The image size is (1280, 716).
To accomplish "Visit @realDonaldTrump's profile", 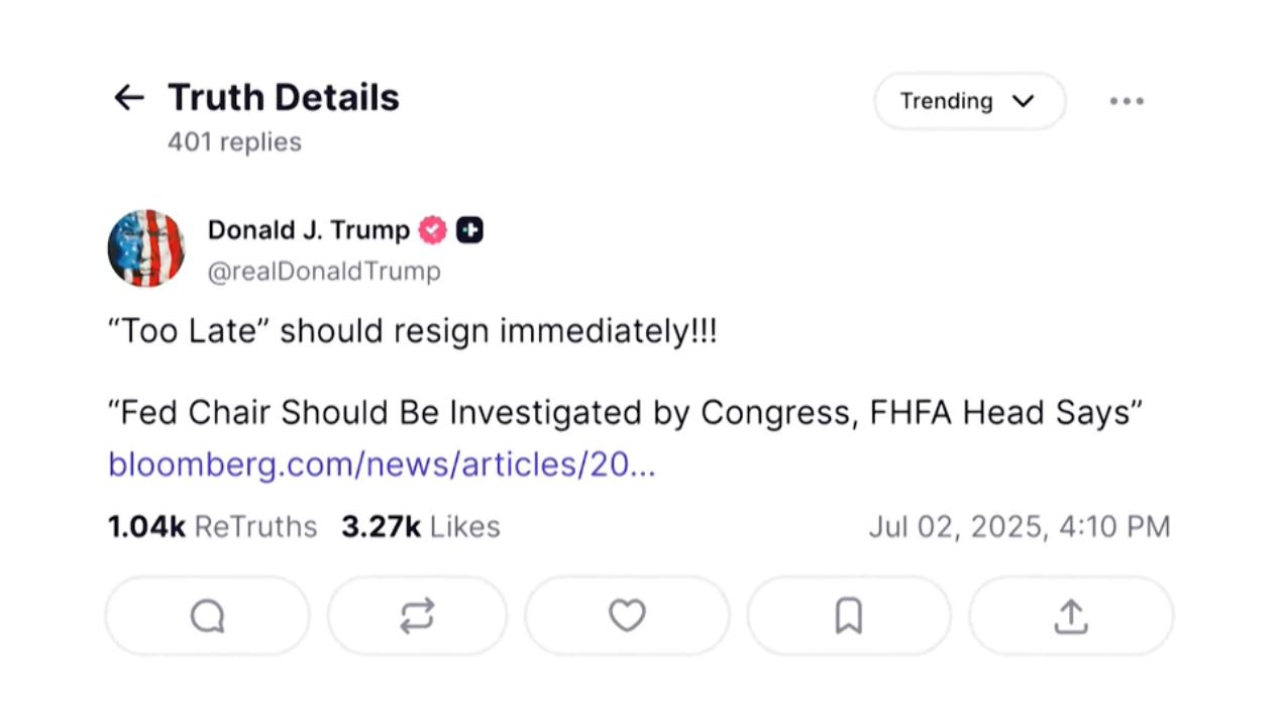I will click(323, 271).
